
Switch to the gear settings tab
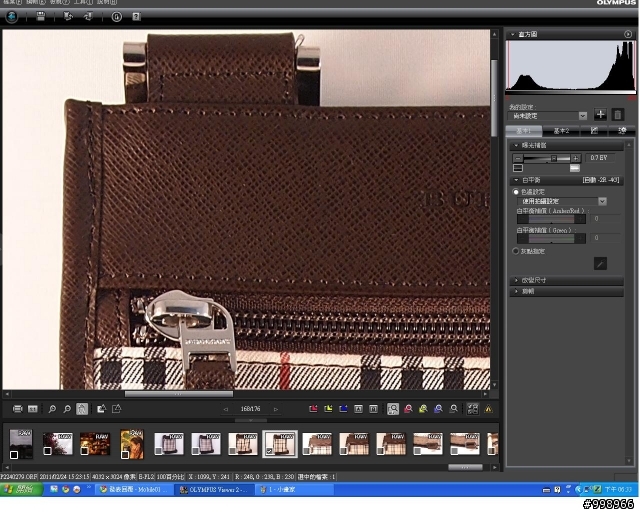coord(622,131)
